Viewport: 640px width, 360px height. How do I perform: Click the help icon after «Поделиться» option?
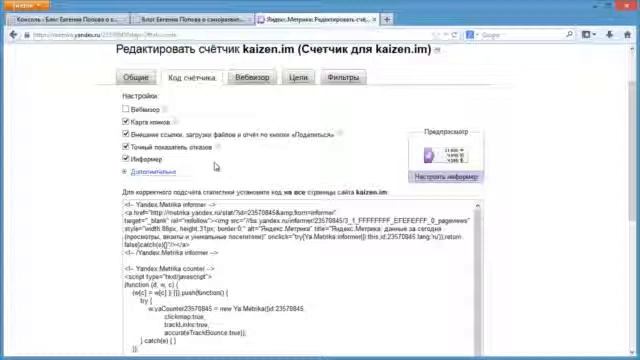(340, 133)
